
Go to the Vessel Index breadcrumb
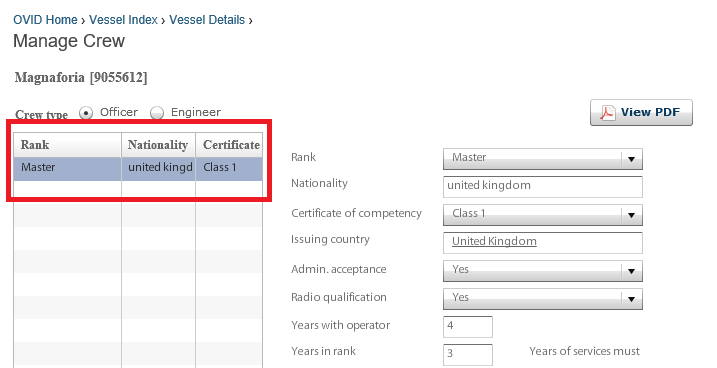123,20
